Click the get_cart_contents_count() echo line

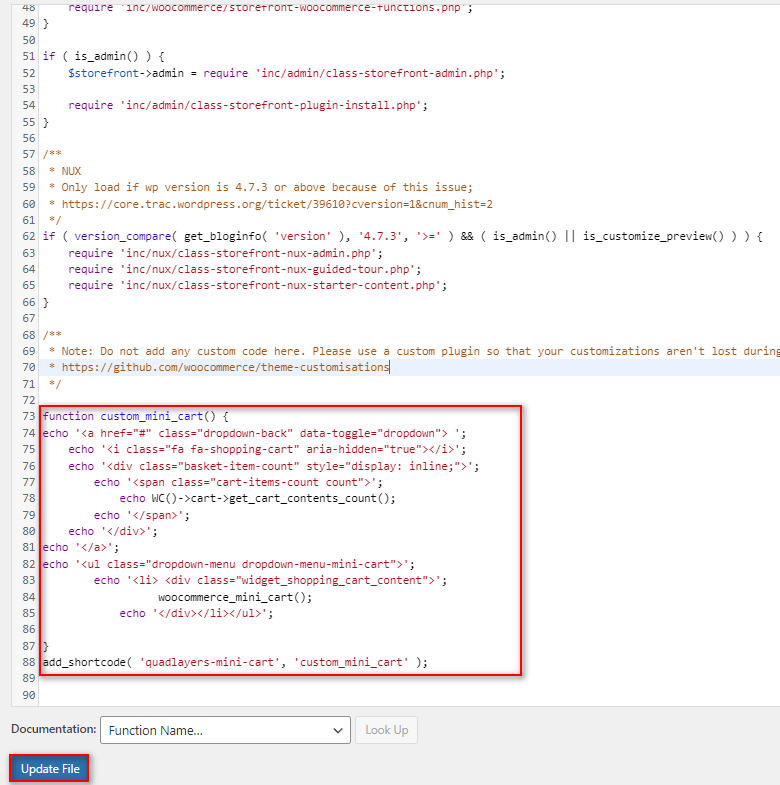[257, 498]
